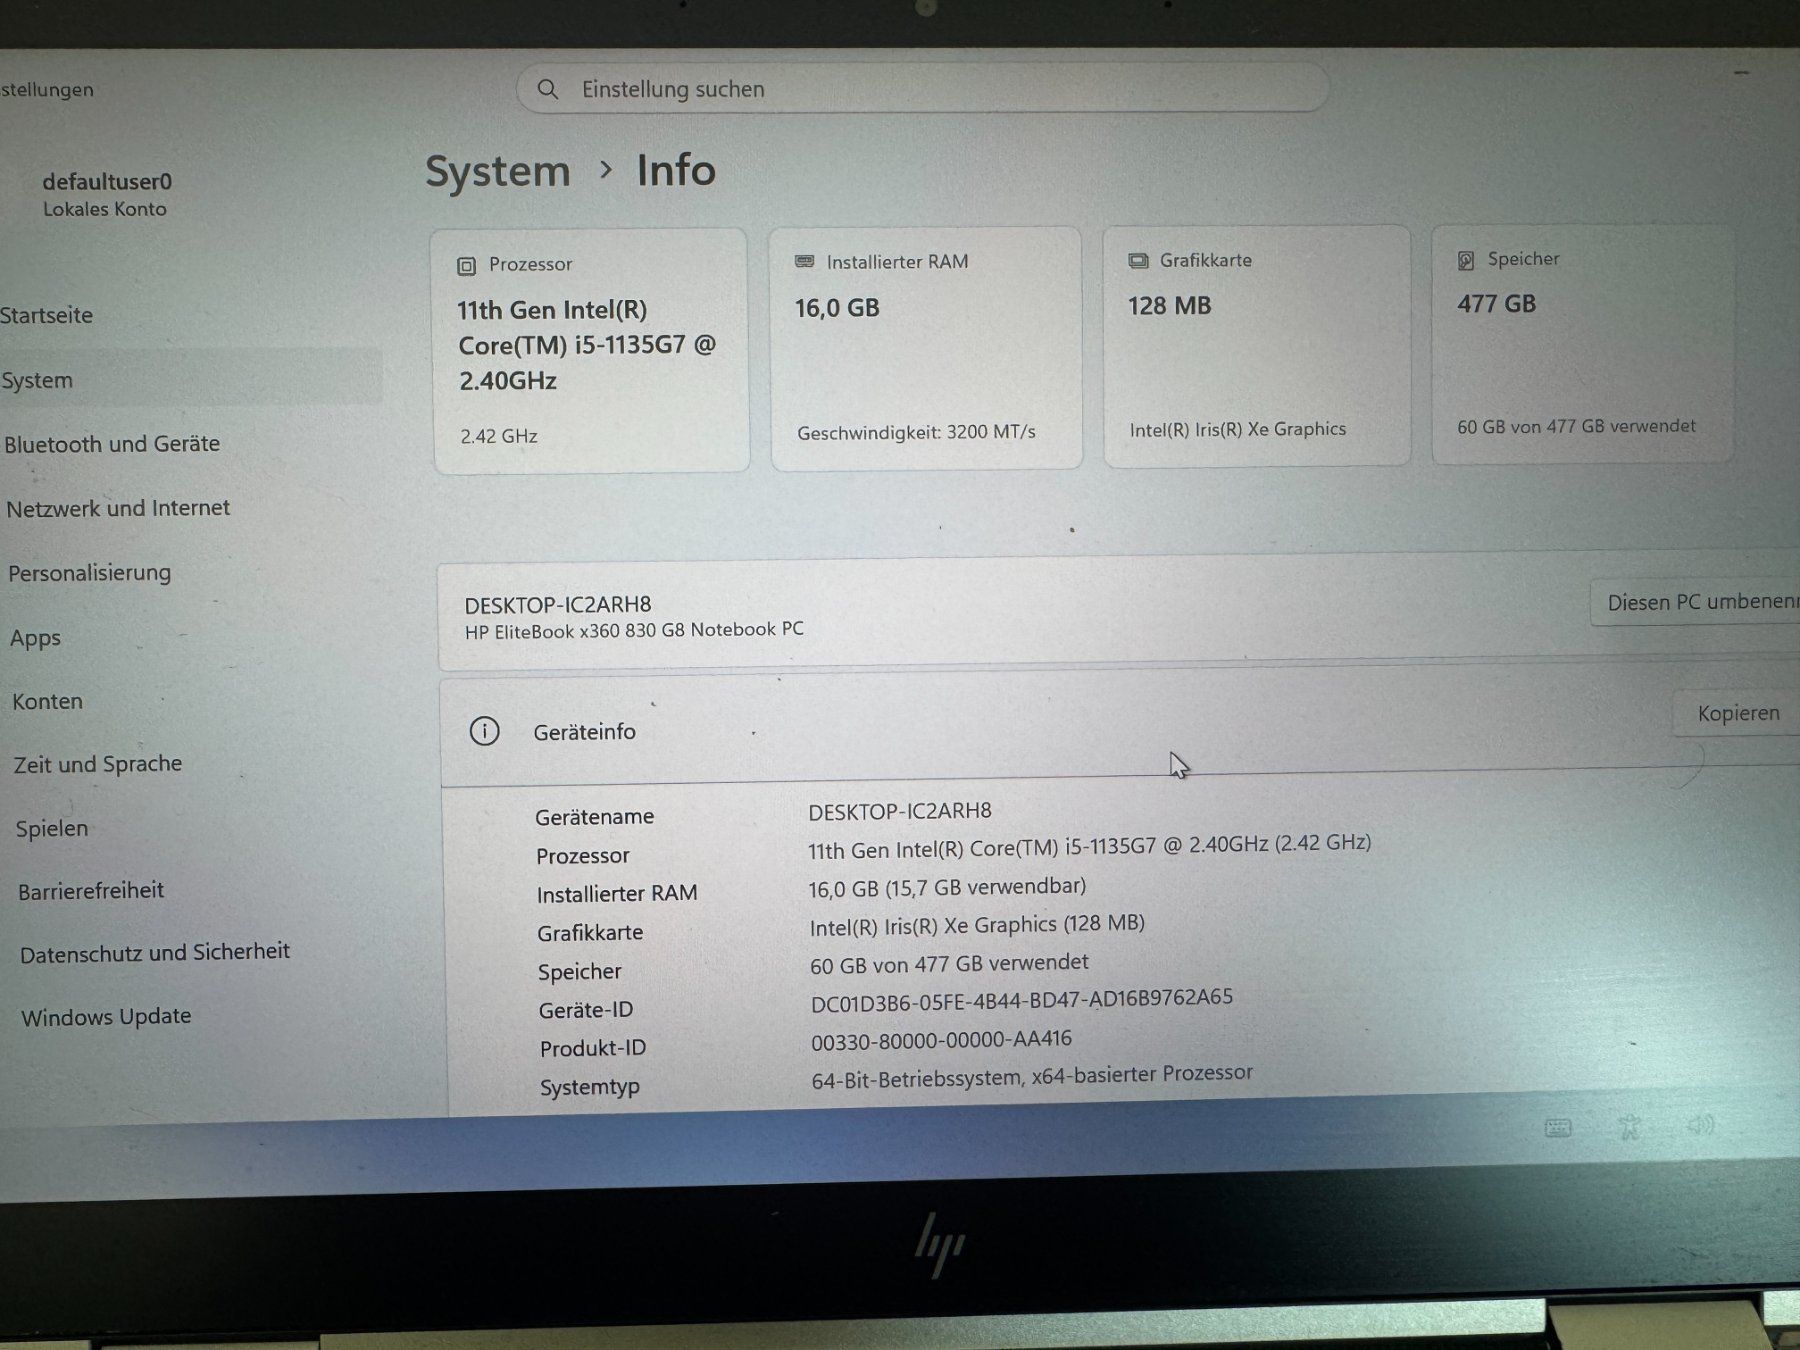Click the Grafikkarte card icon
Screen dimensions: 1800x1350
[x=1138, y=261]
